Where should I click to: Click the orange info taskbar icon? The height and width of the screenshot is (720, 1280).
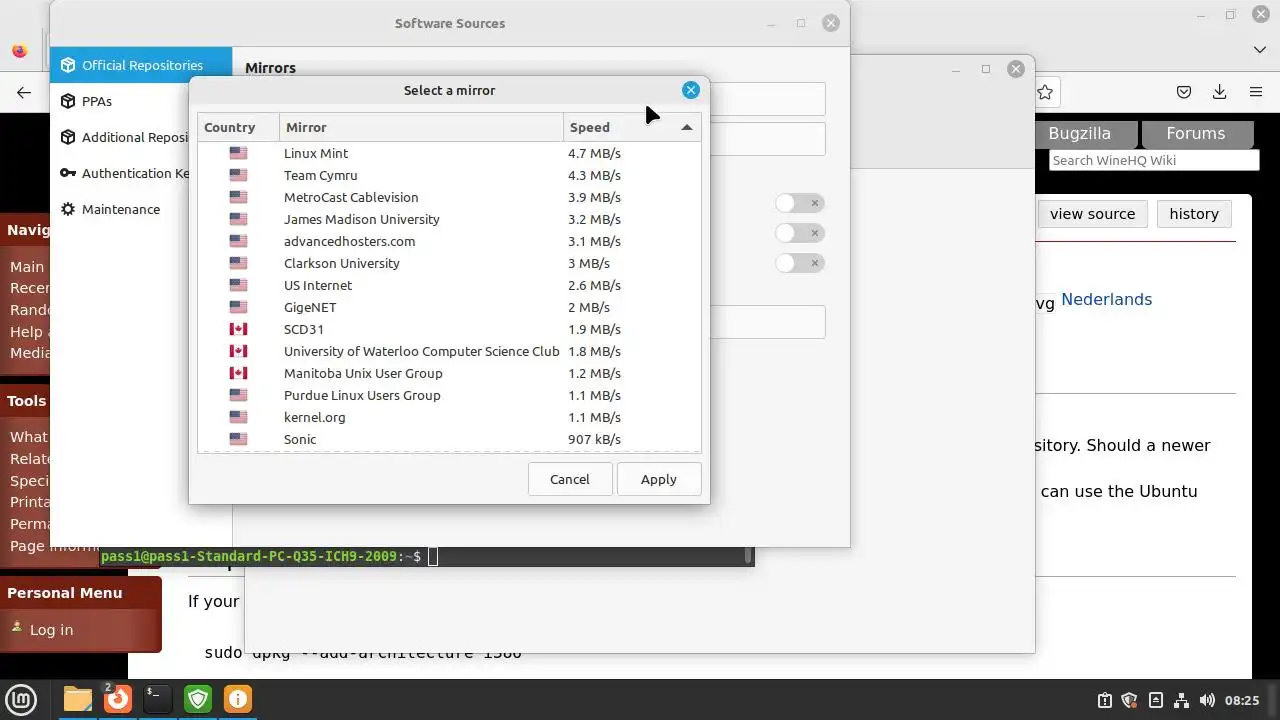pyautogui.click(x=238, y=699)
